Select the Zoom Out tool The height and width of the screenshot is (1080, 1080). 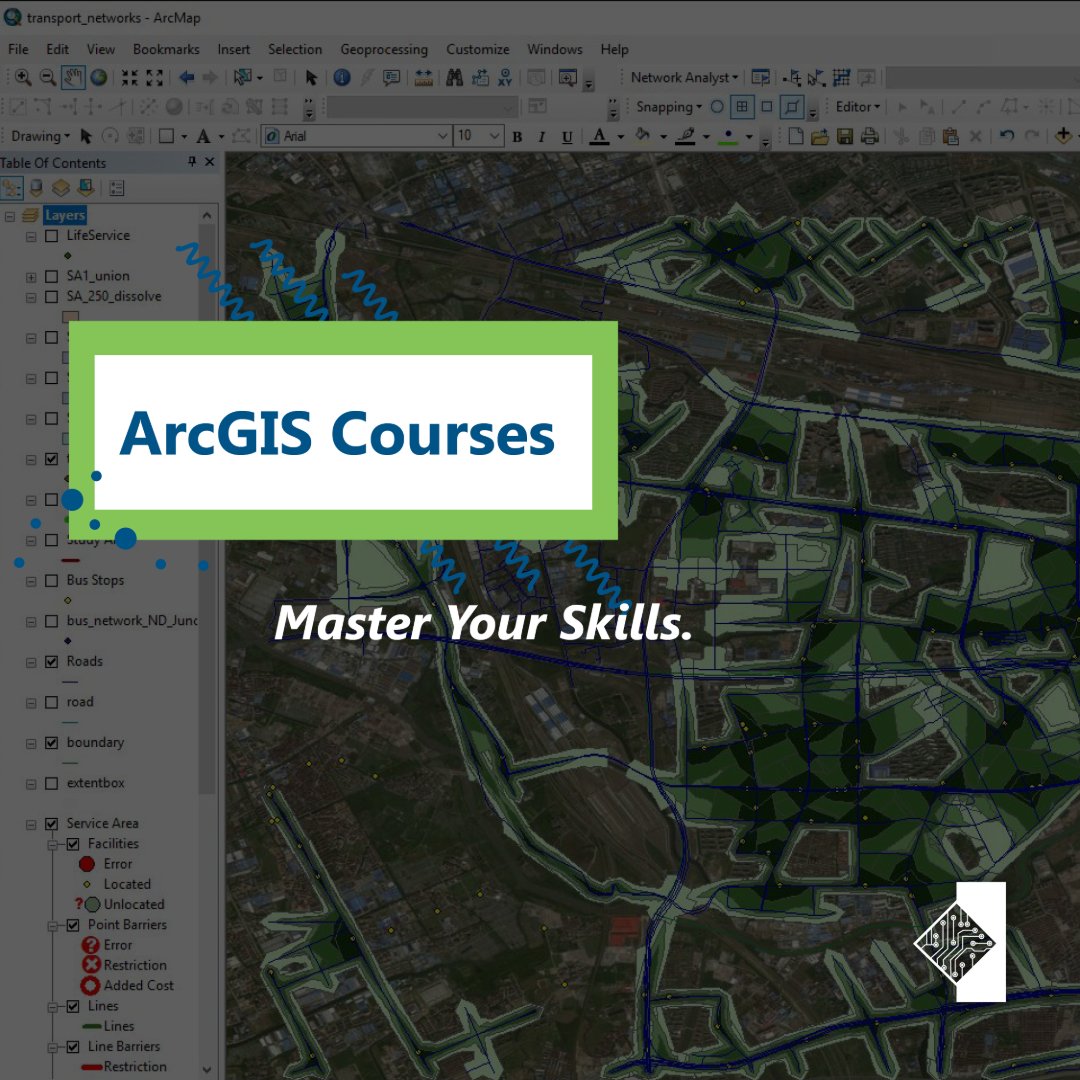(48, 77)
